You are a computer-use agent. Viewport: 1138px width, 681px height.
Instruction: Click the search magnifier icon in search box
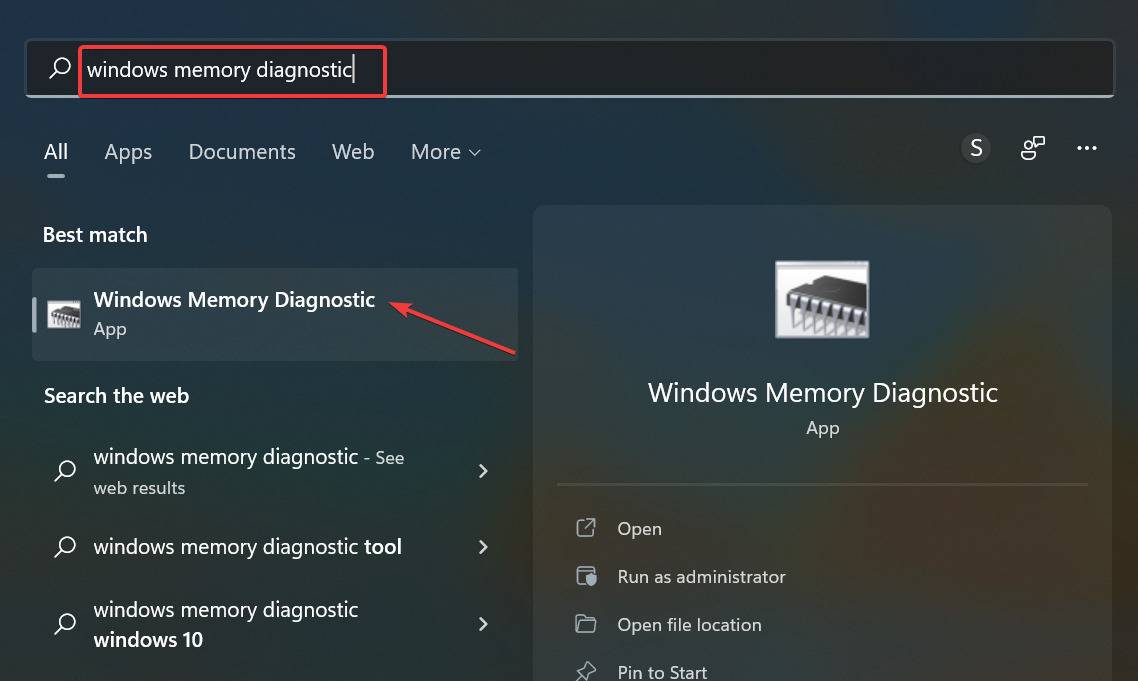[60, 68]
